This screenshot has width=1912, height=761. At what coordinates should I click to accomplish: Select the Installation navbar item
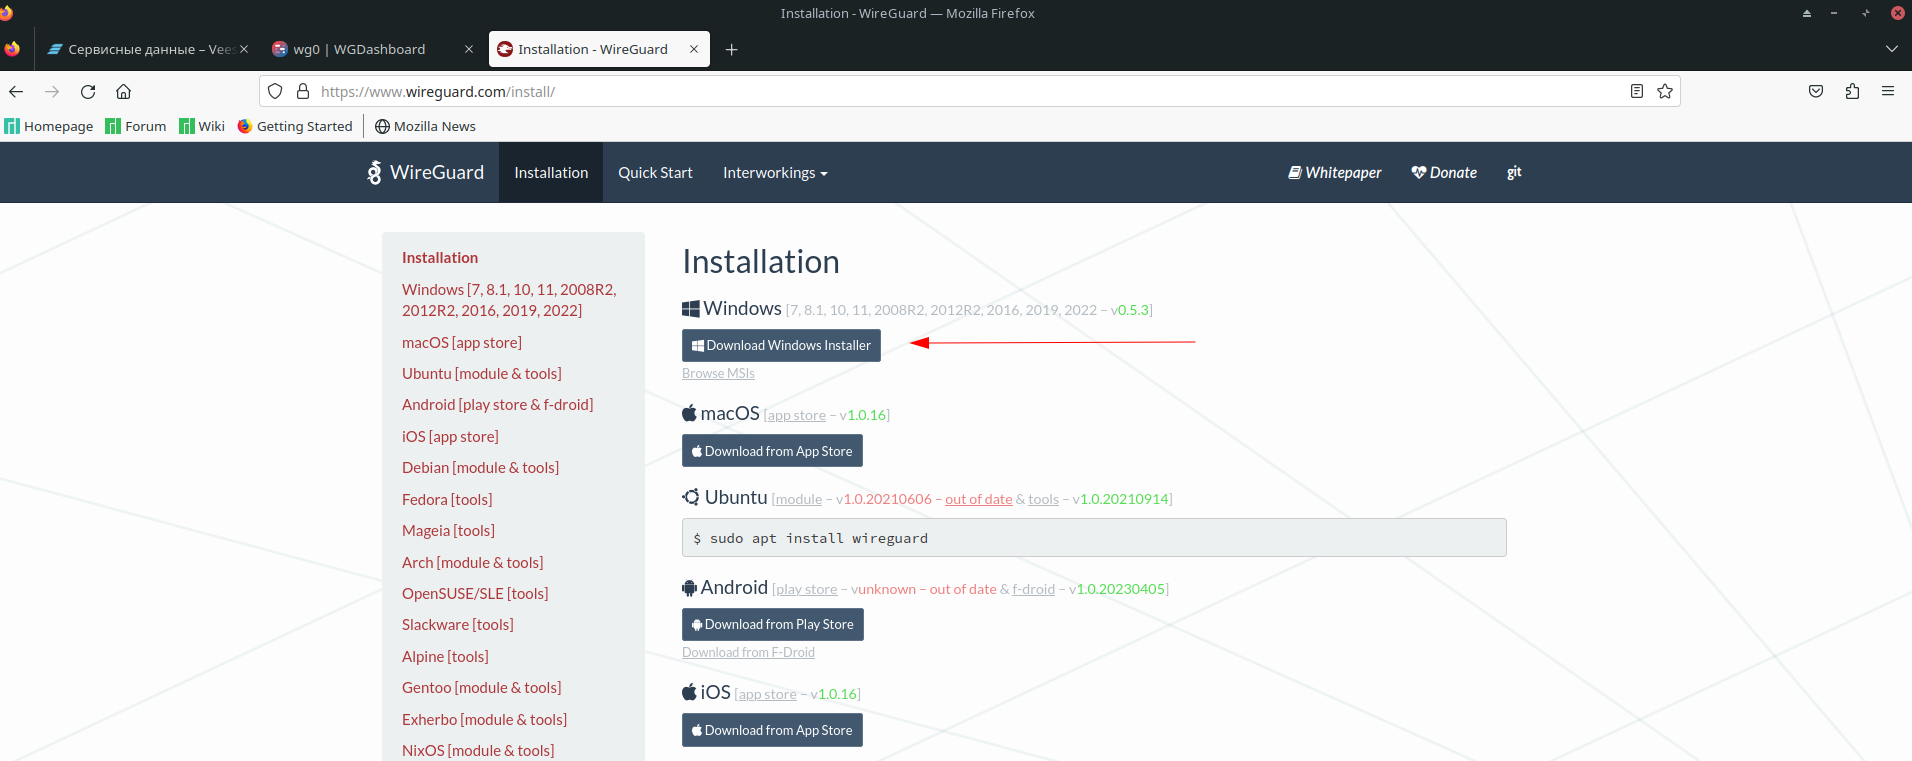click(x=551, y=172)
